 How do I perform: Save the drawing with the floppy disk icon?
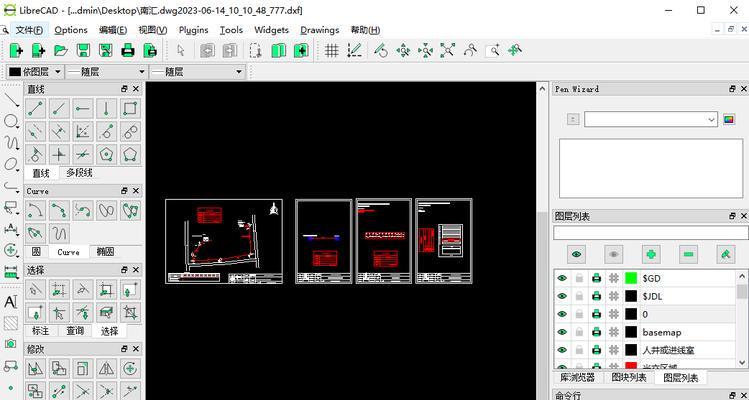tap(83, 50)
